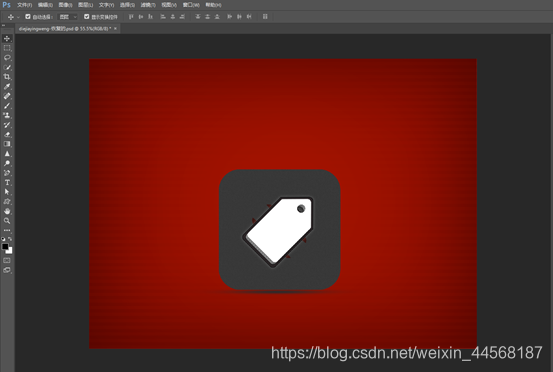
Task: Reset to default foreground and background colors
Action: pos(3,239)
